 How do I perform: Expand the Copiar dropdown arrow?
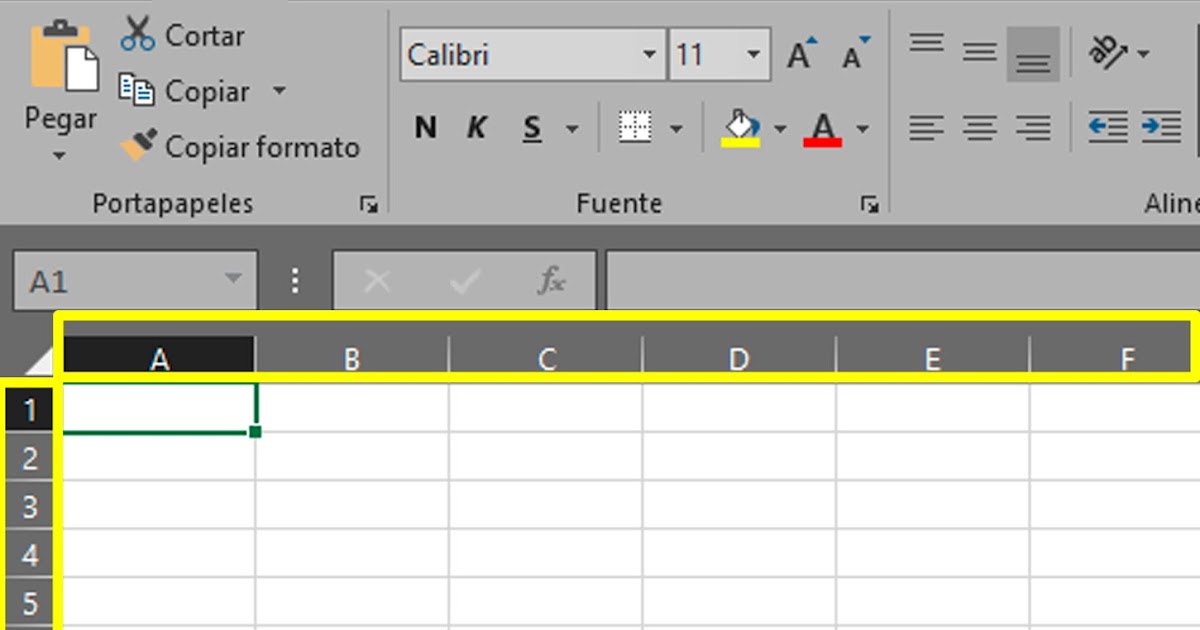point(280,91)
